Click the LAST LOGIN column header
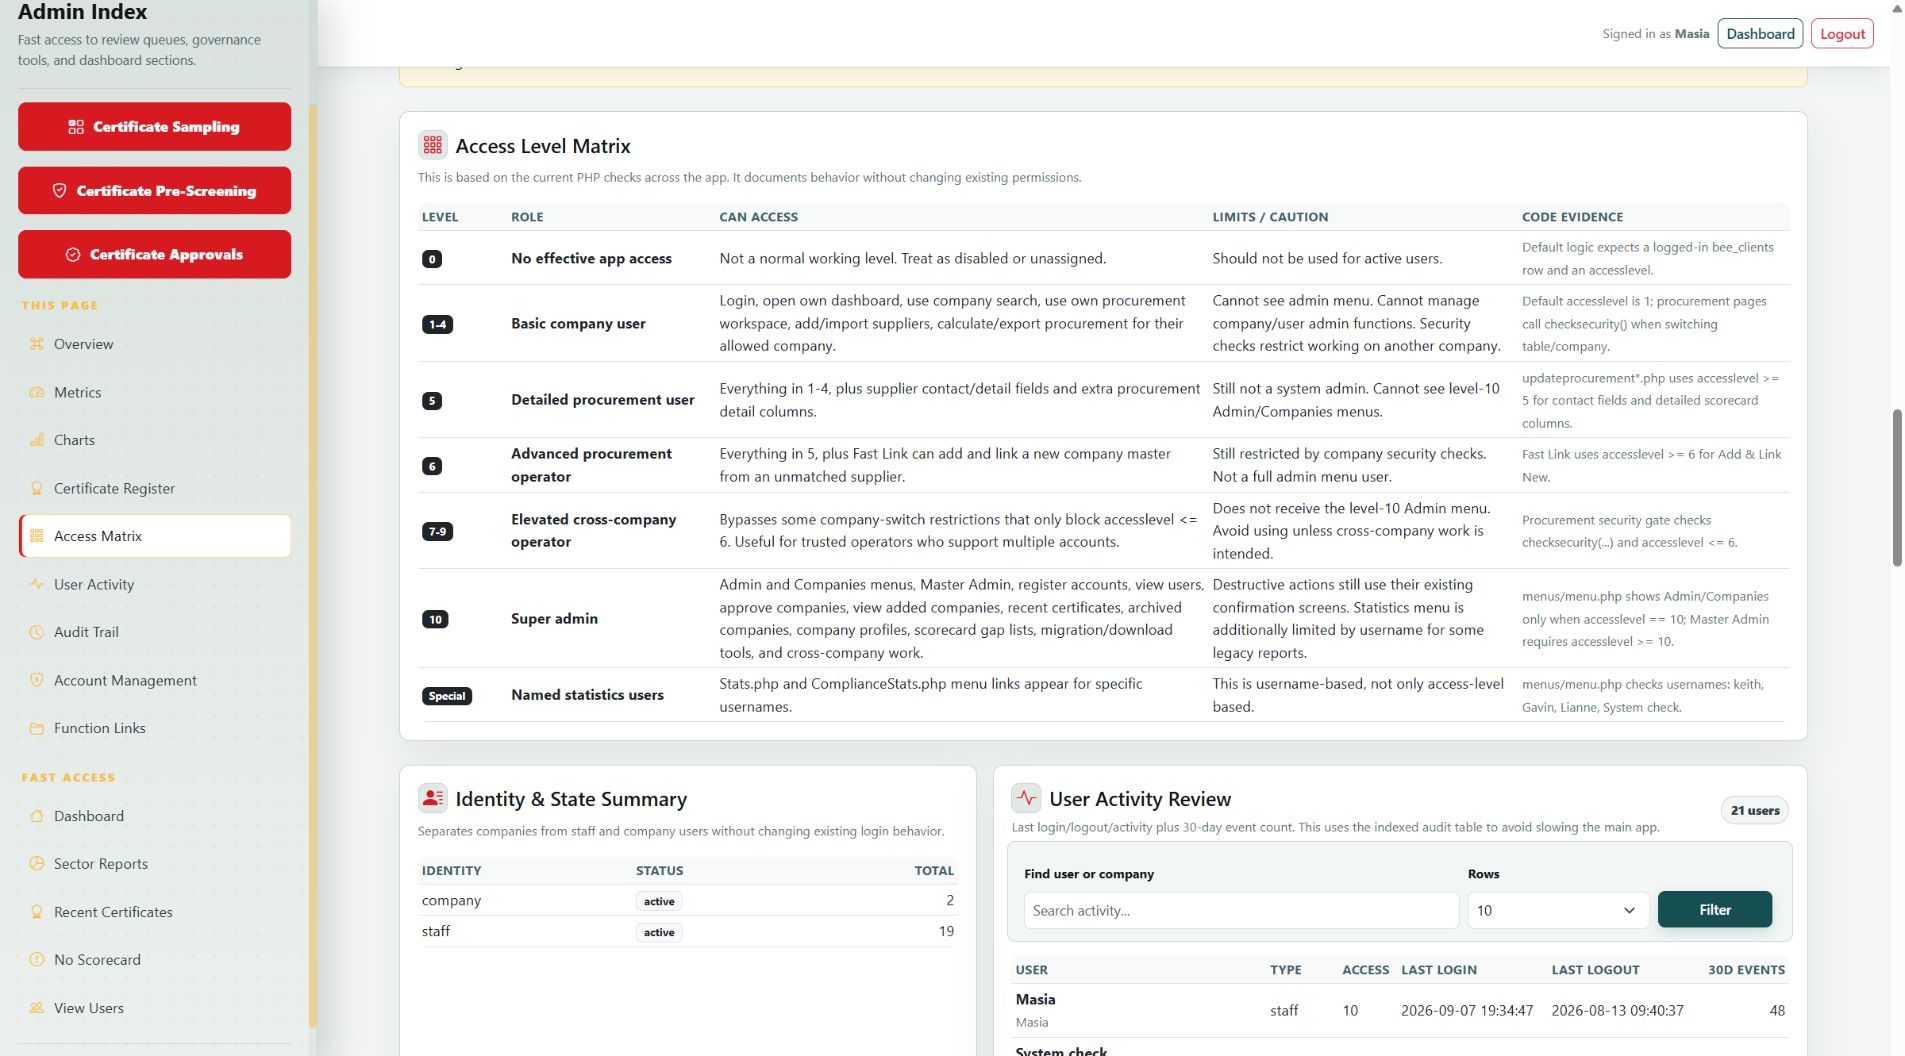1905x1056 pixels. (1438, 969)
